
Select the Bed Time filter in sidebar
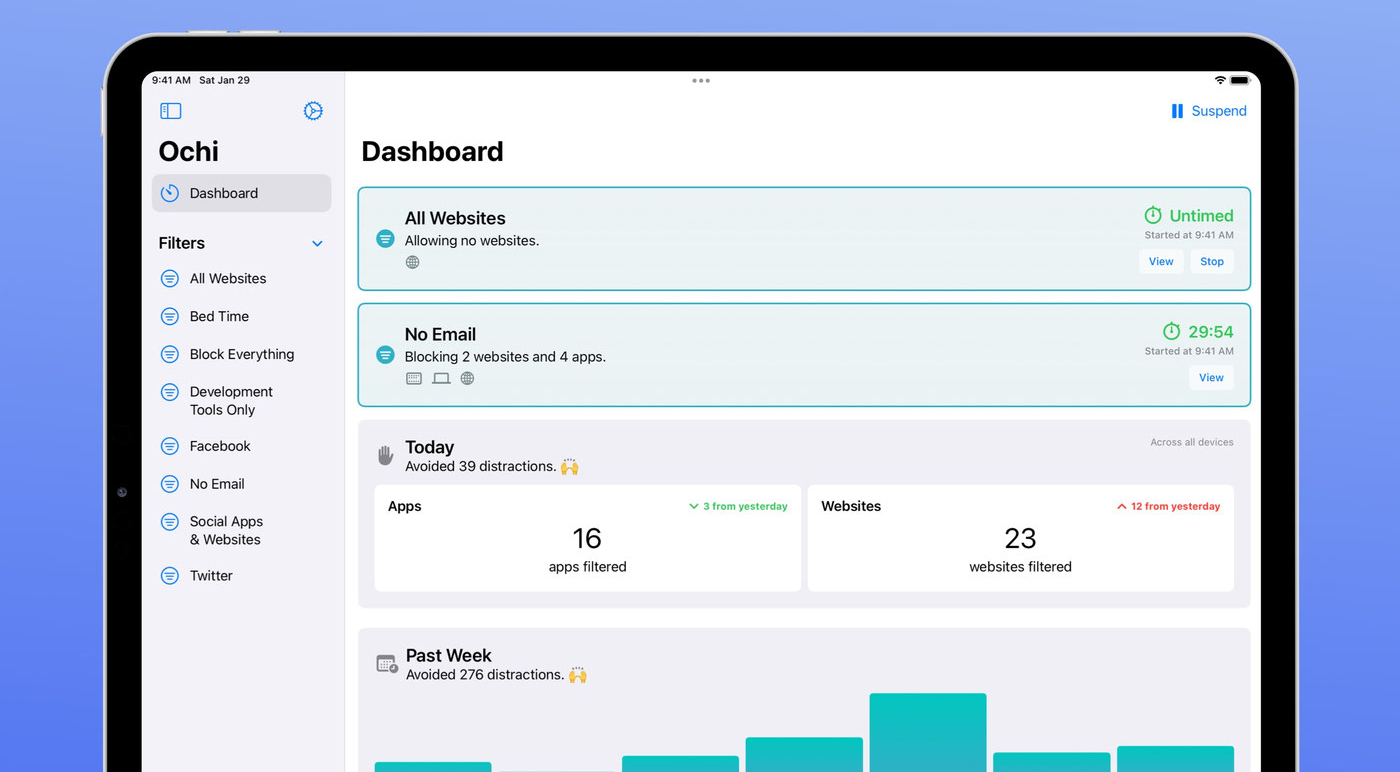[x=219, y=316]
